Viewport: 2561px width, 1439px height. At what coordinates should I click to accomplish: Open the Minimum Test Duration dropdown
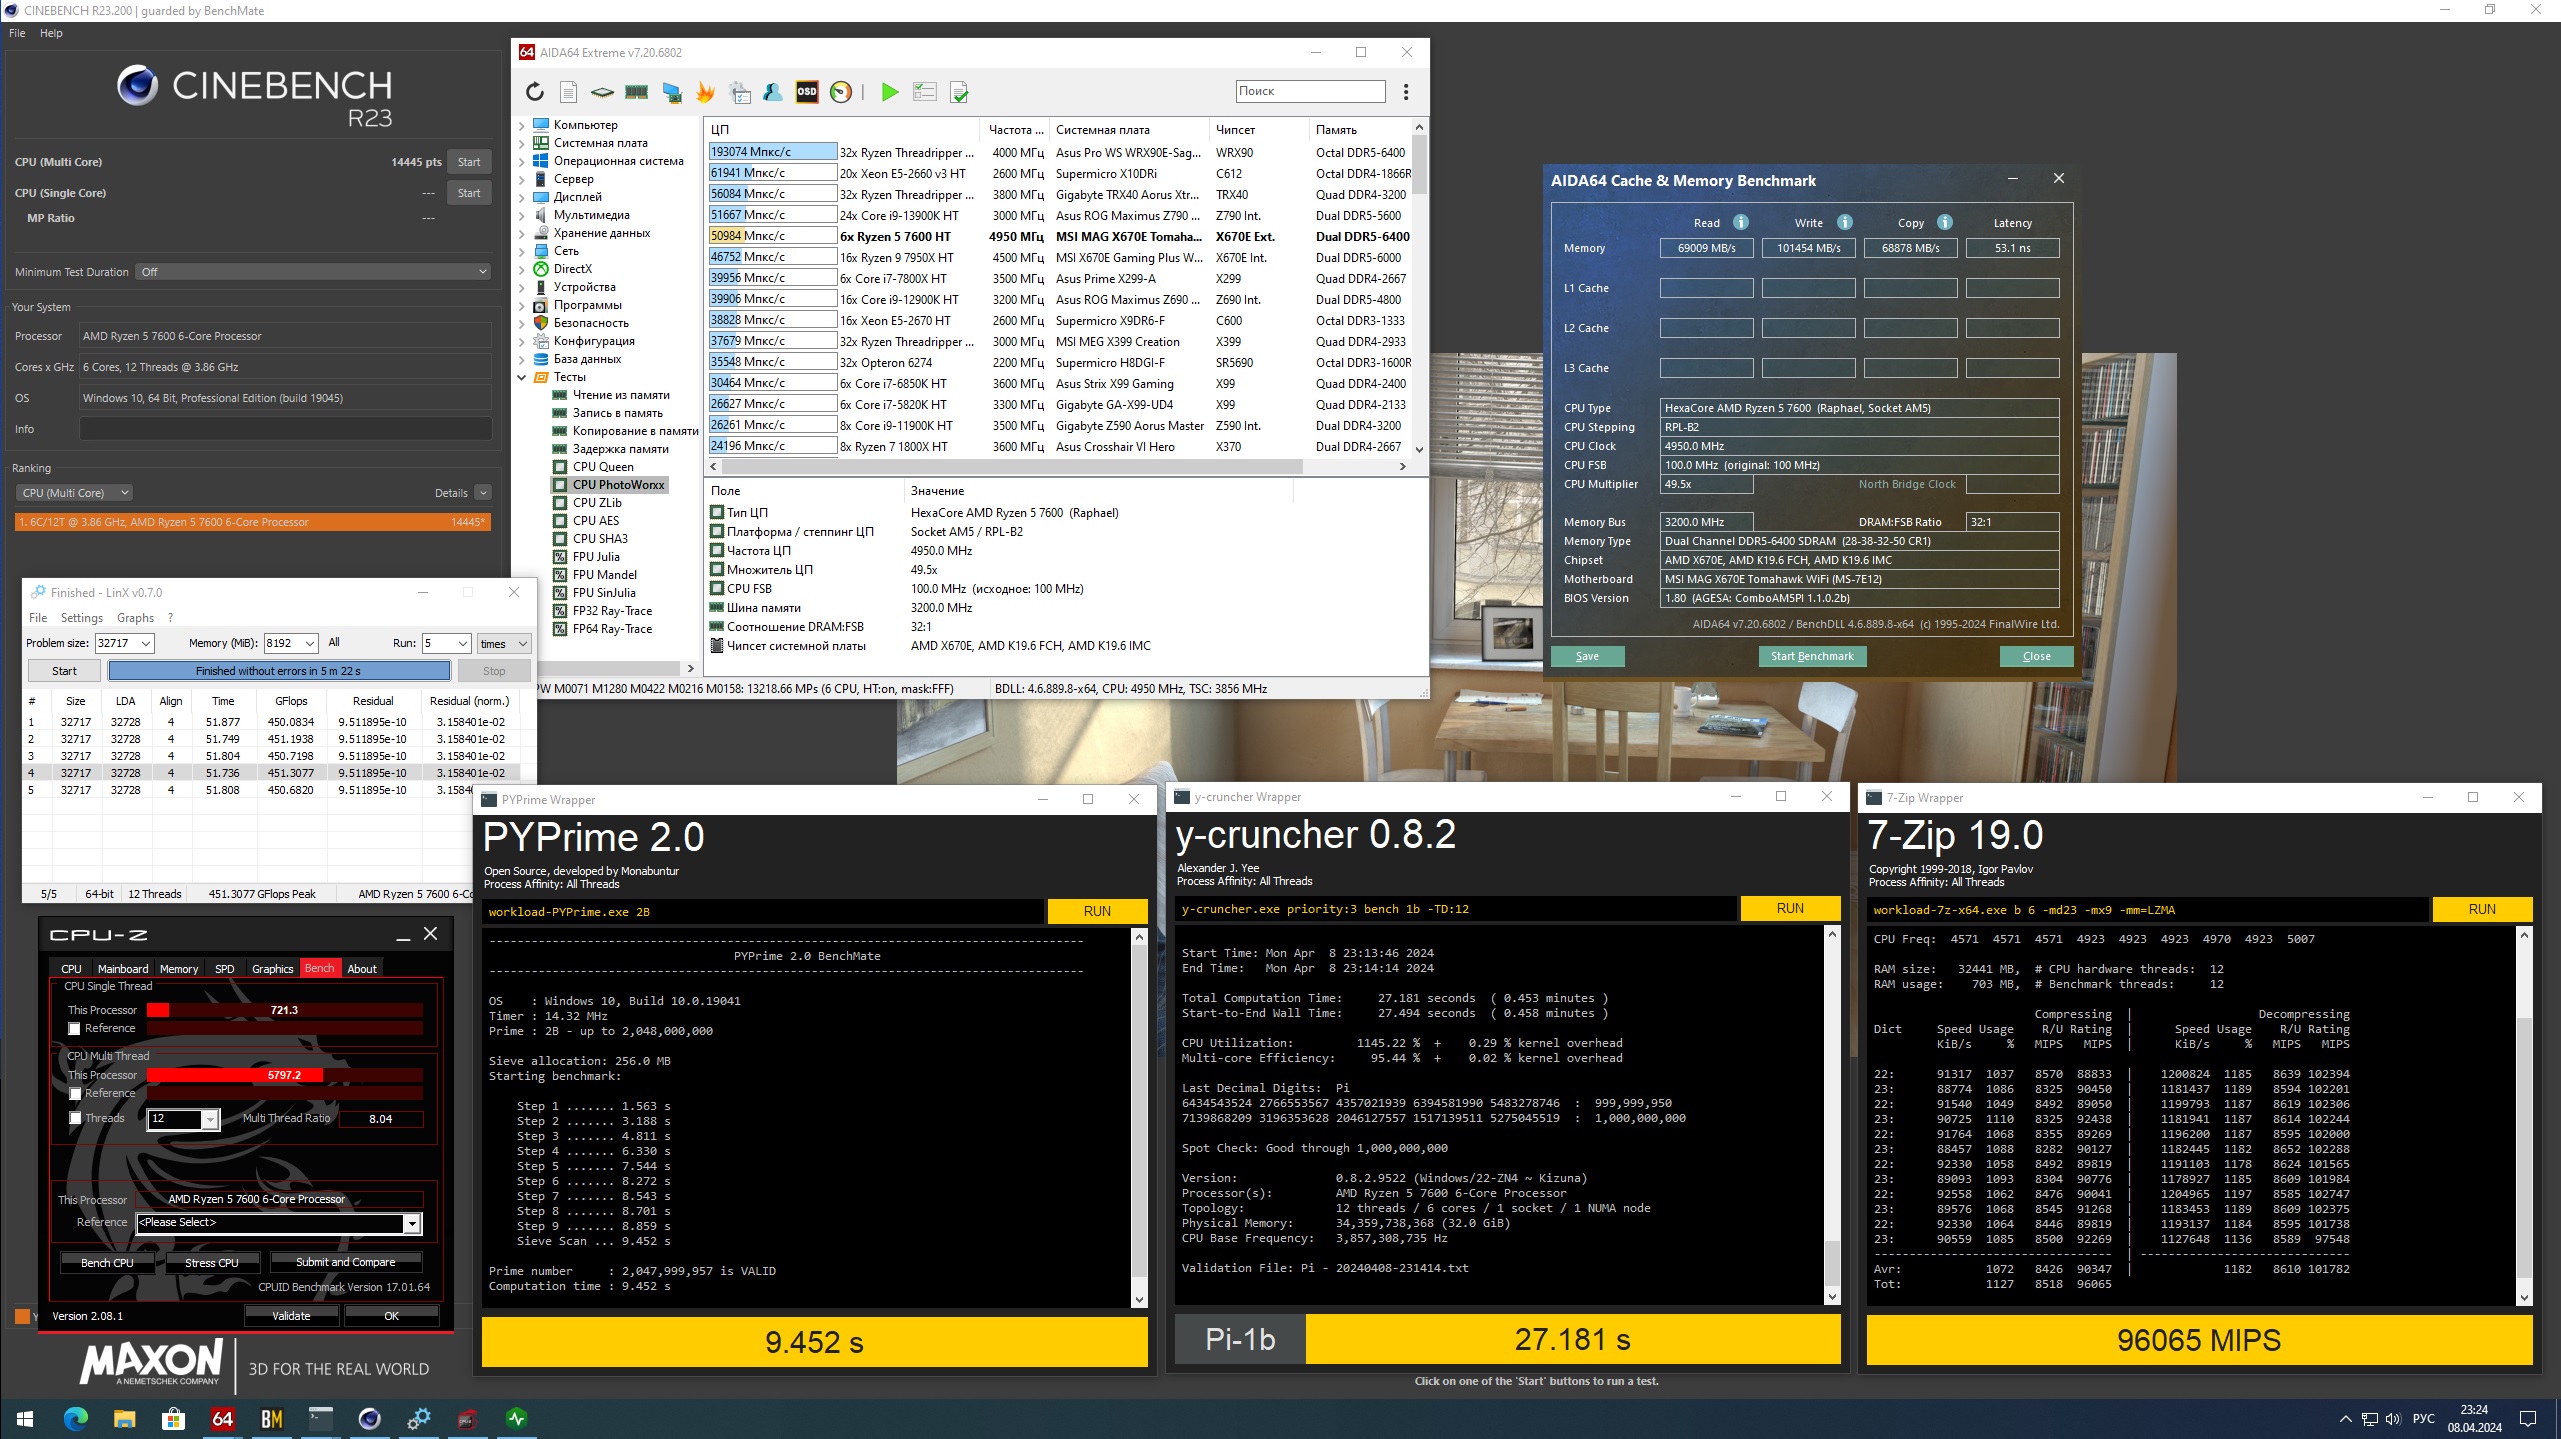[x=315, y=272]
